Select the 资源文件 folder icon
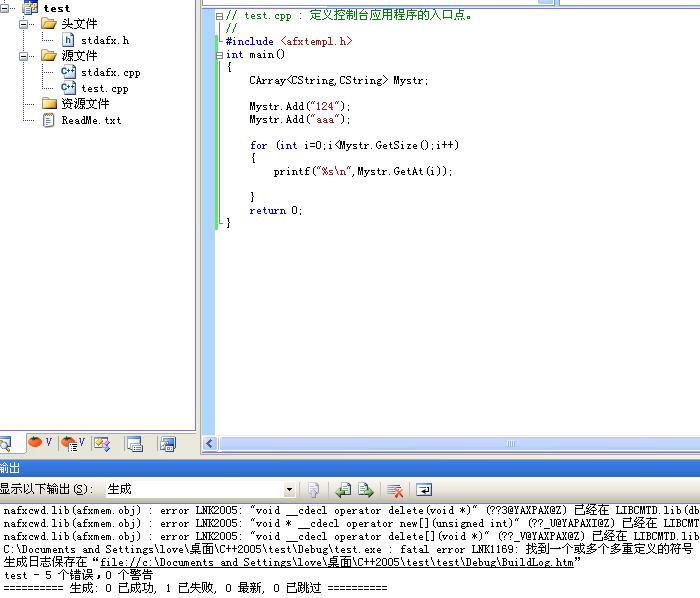Screen dimensions: 700x598 (49, 104)
